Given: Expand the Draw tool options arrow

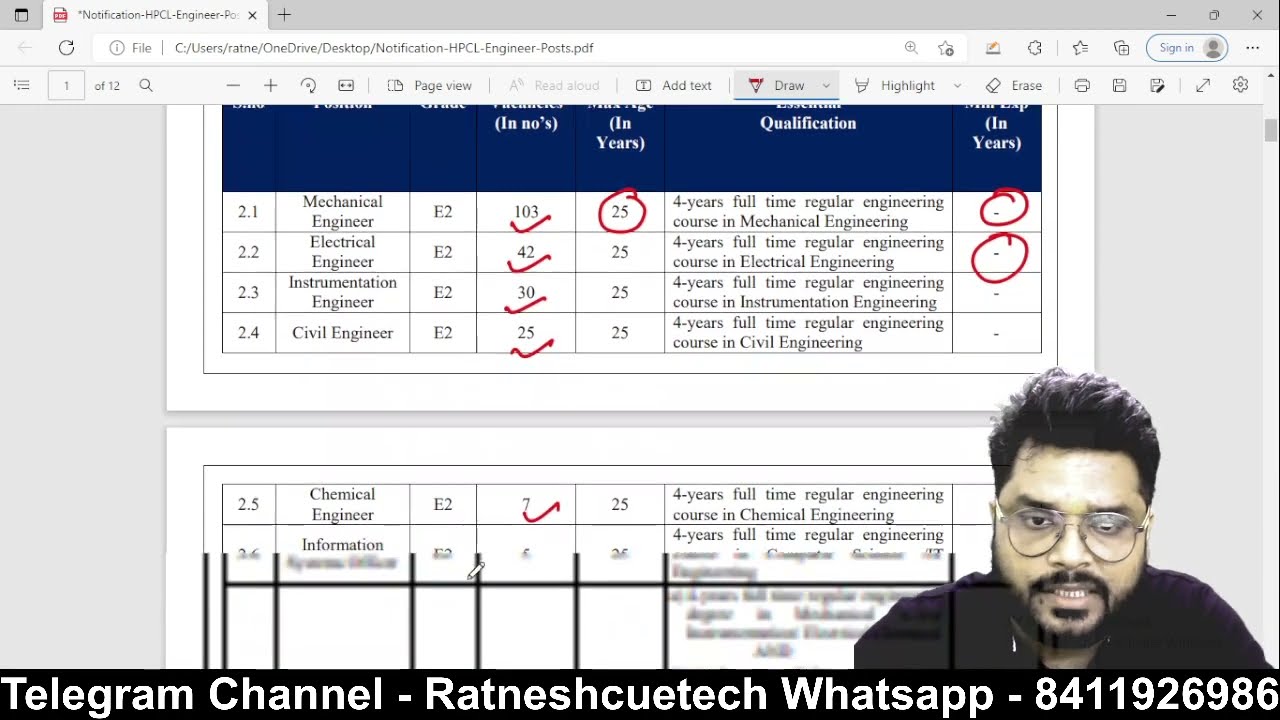Looking at the screenshot, I should coord(826,86).
